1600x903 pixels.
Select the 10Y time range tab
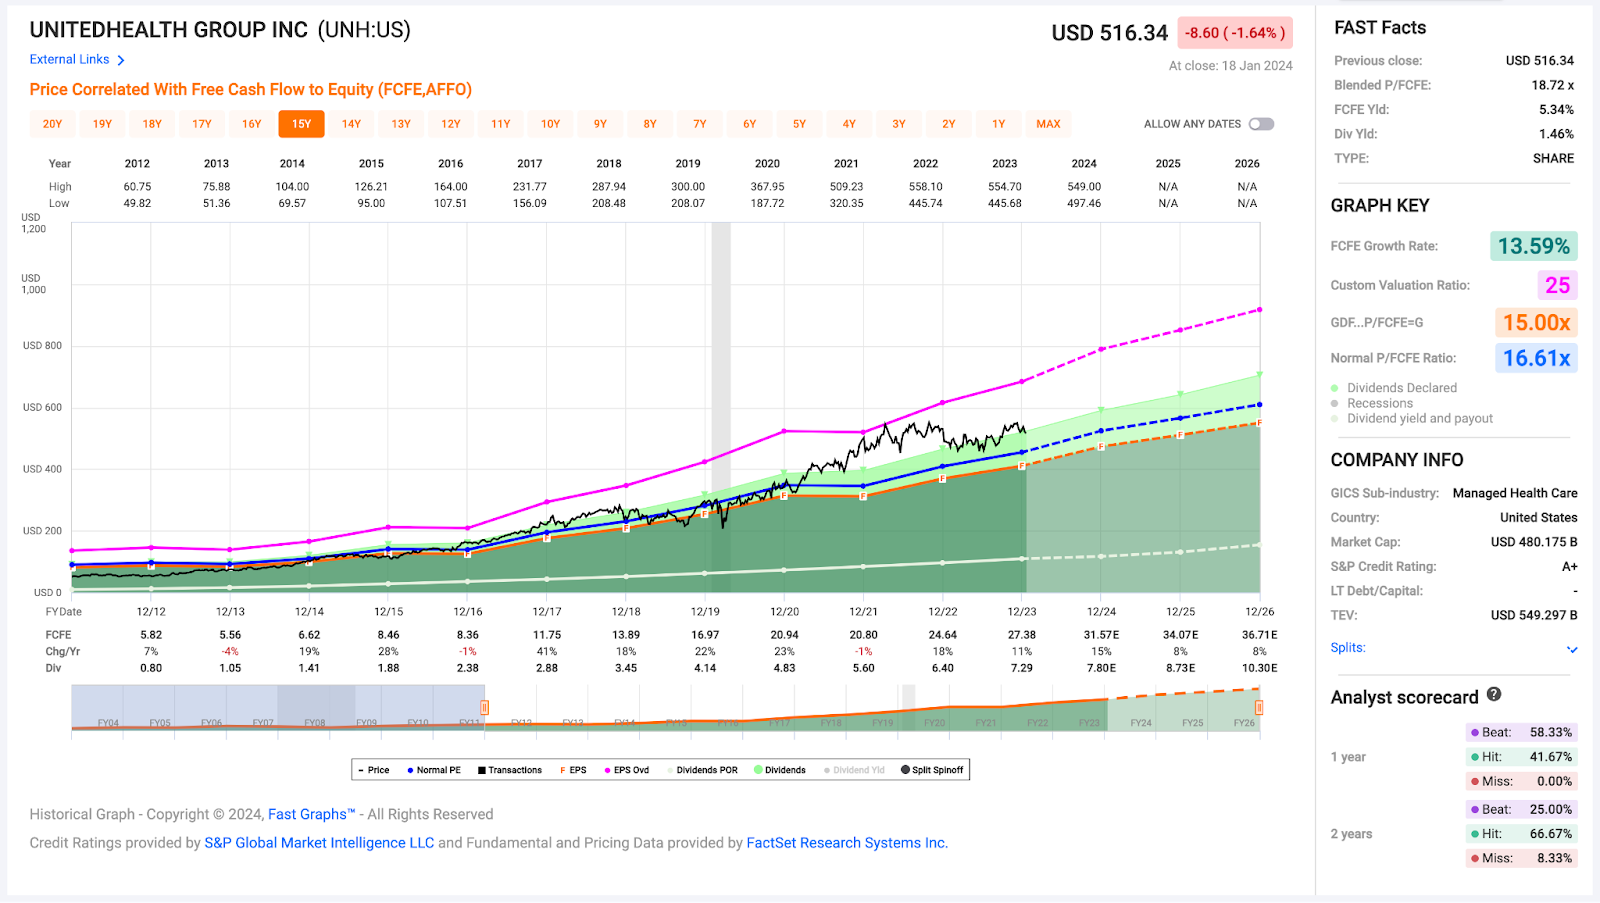[x=550, y=124]
